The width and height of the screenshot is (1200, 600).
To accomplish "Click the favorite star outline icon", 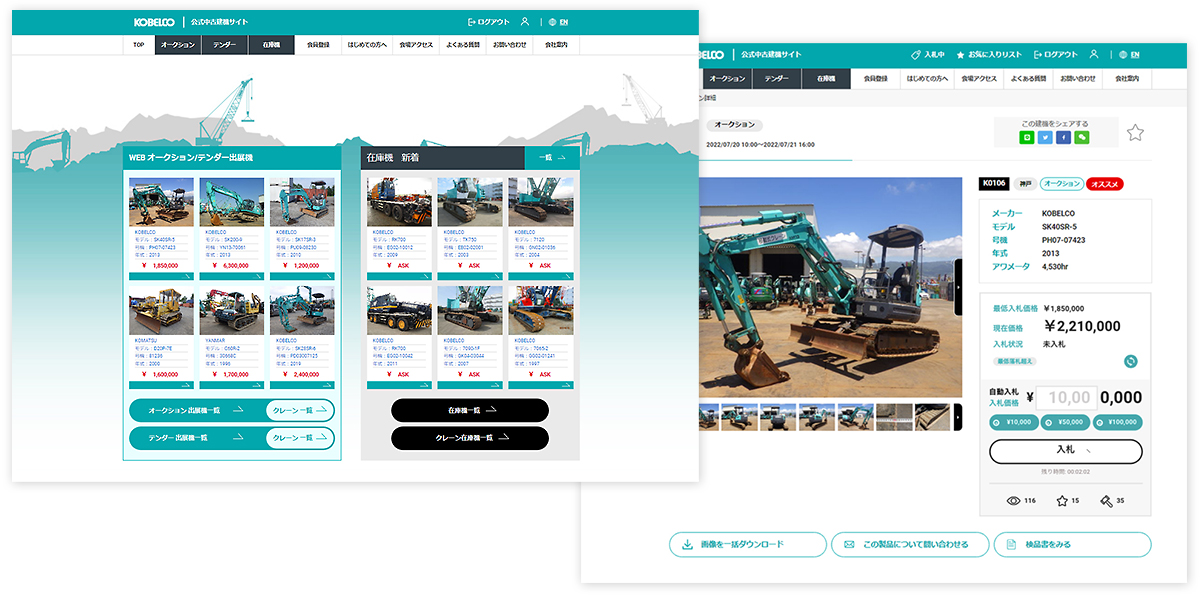I will tap(1135, 133).
